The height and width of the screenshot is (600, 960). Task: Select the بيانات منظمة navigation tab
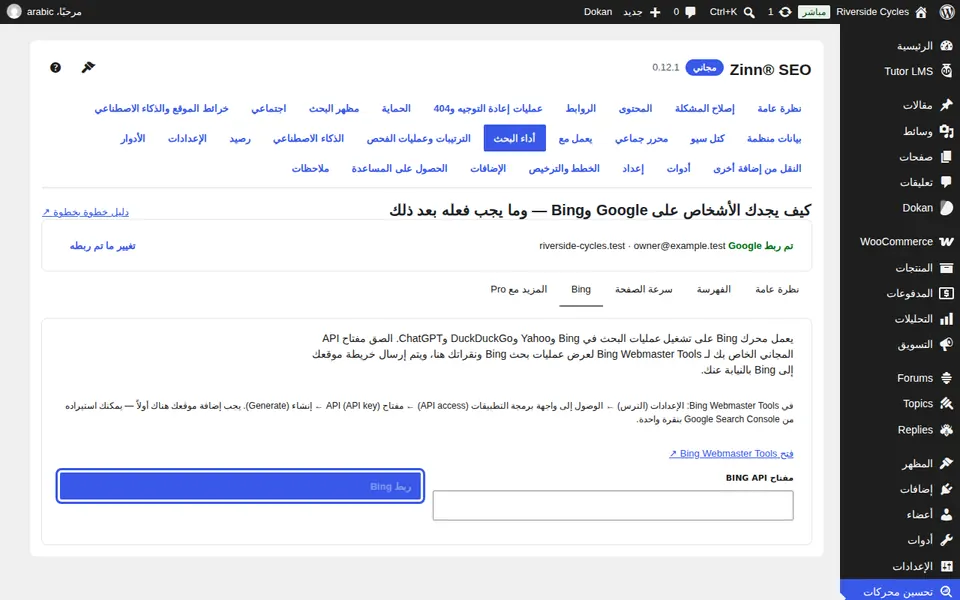(x=774, y=138)
